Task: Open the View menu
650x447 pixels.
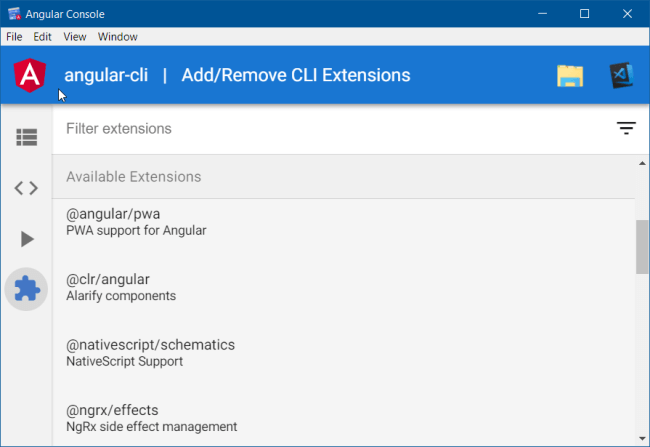Action: tap(75, 37)
